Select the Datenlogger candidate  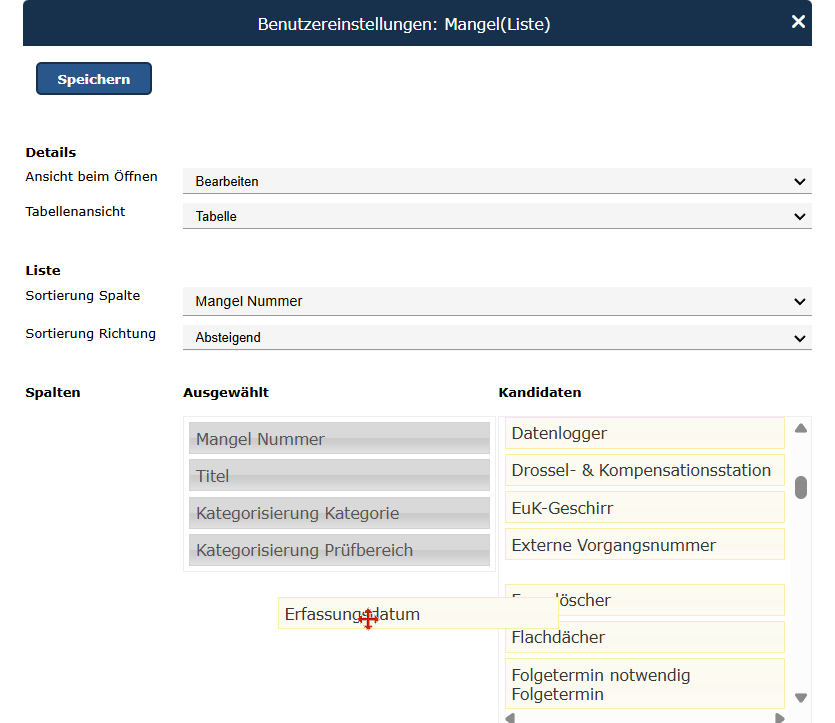tap(644, 433)
